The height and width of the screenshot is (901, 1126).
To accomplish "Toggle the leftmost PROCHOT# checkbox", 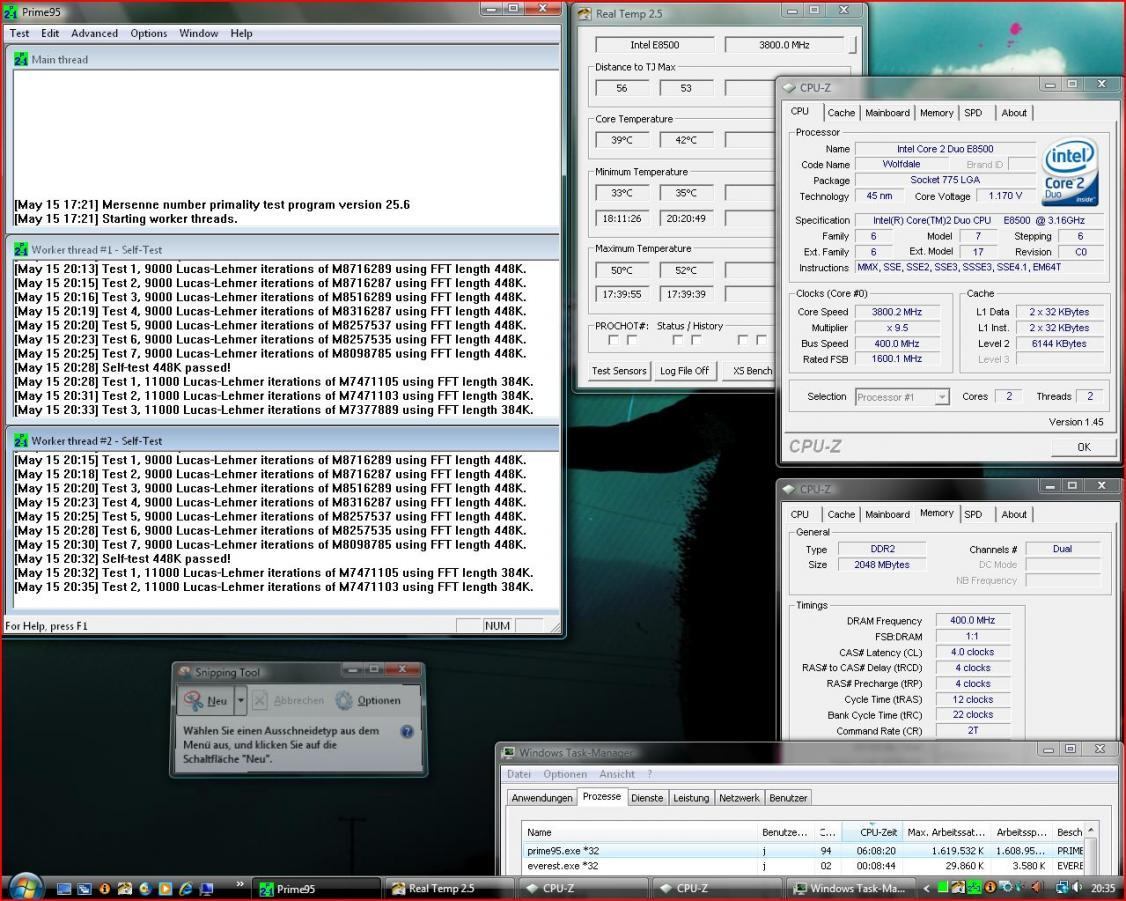I will point(613,340).
